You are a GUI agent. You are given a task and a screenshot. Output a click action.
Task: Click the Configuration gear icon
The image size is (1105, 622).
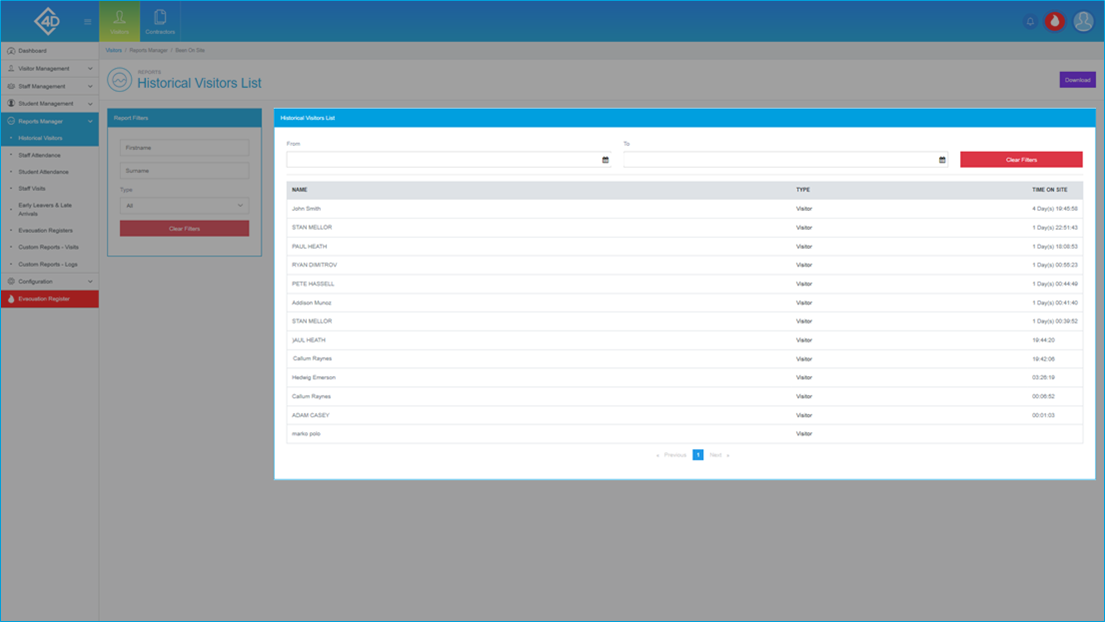pos(11,281)
